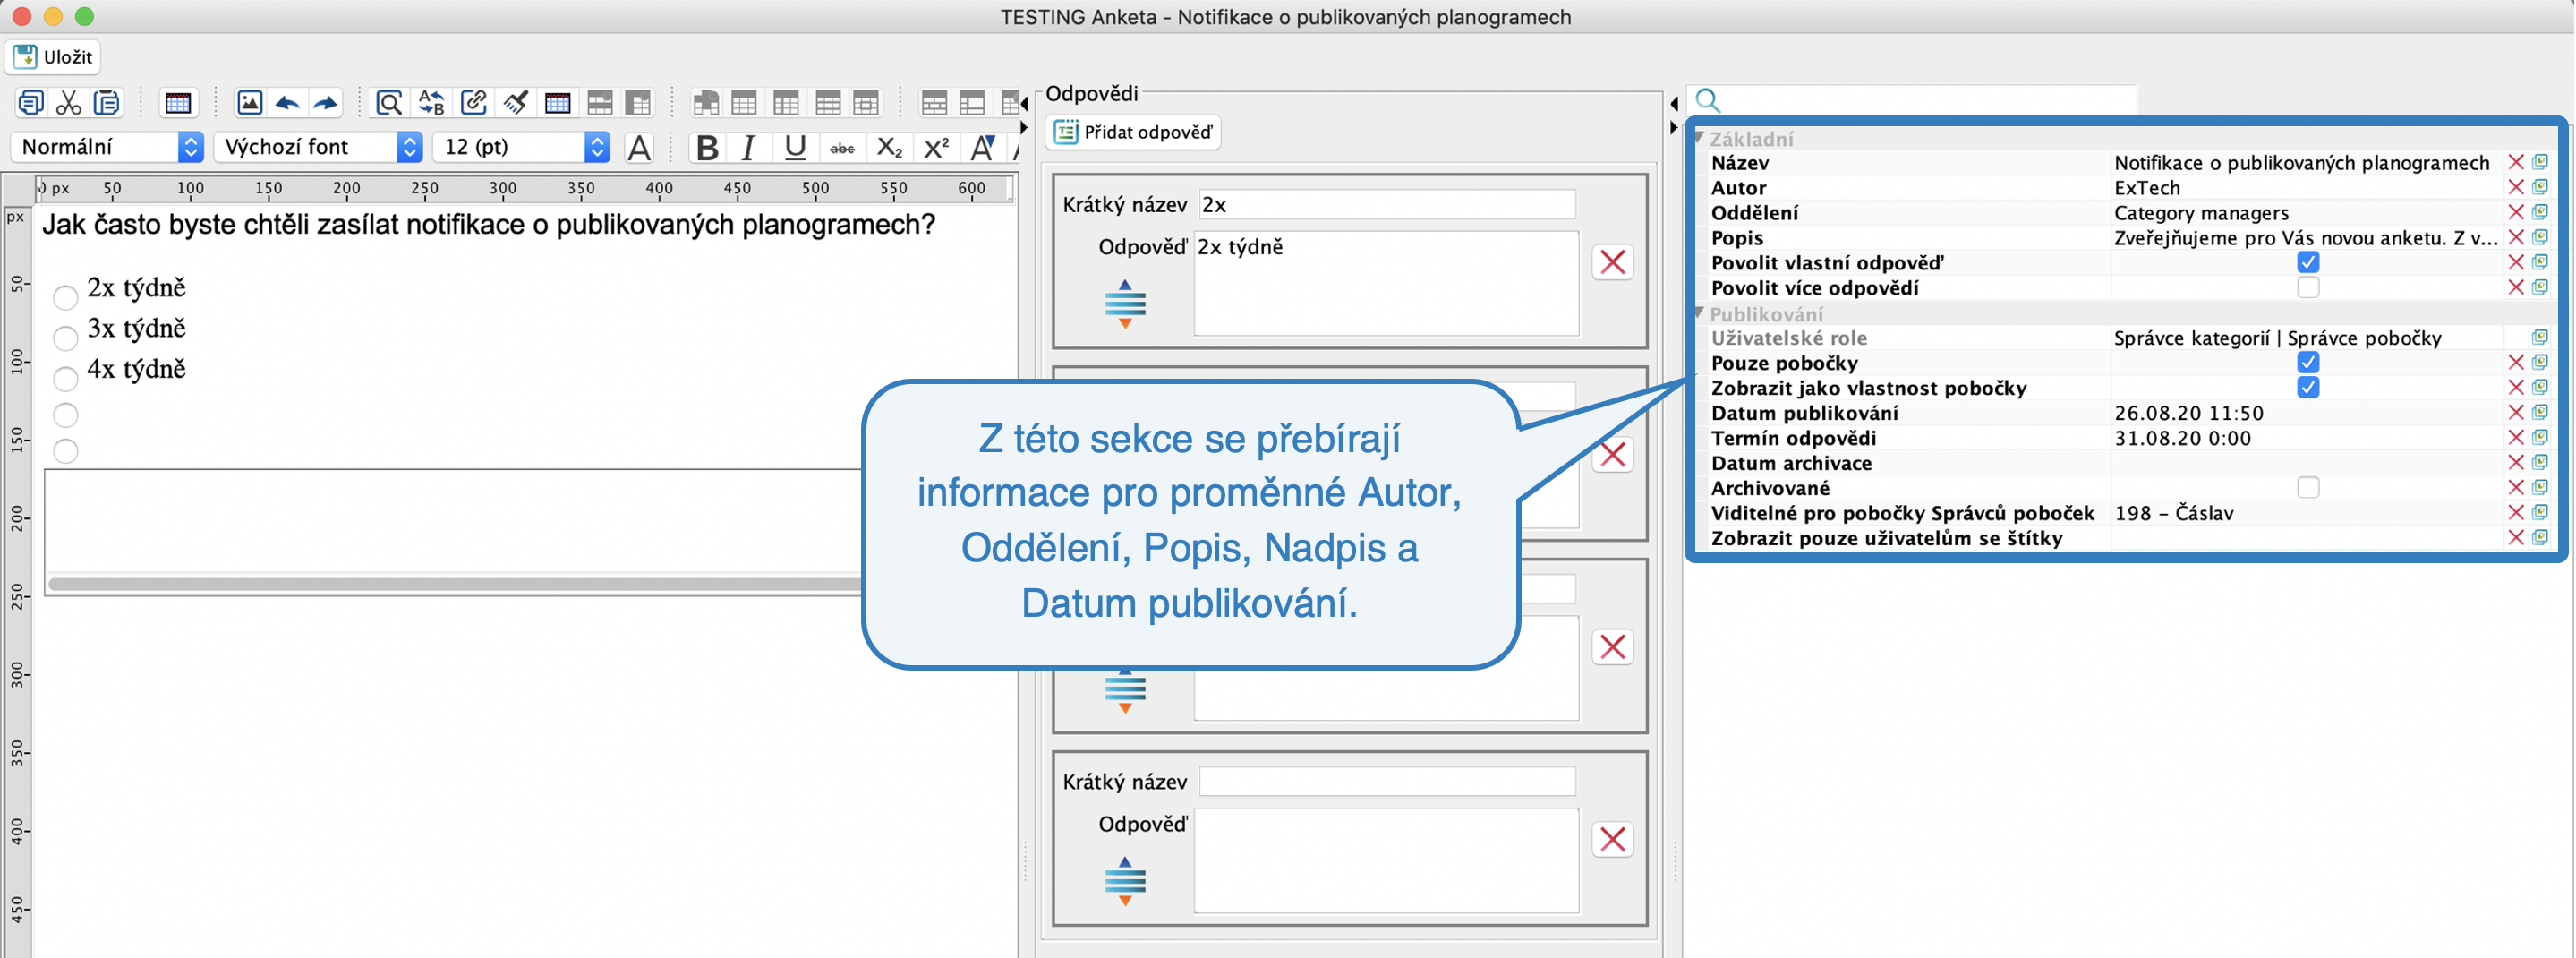Click the first grayed table icon after the toolbar separator

coord(705,103)
